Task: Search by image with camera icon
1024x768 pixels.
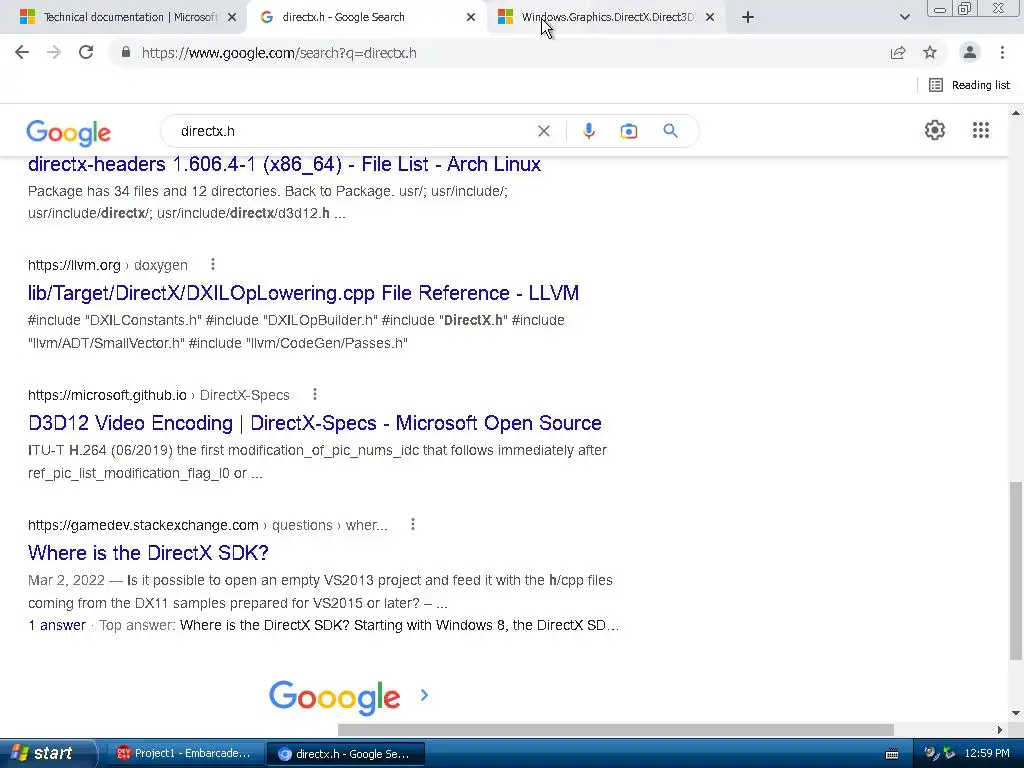Action: click(x=628, y=131)
